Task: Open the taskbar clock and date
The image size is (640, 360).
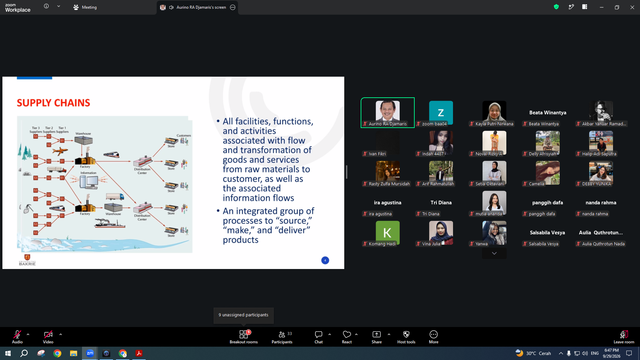Action: 611,353
